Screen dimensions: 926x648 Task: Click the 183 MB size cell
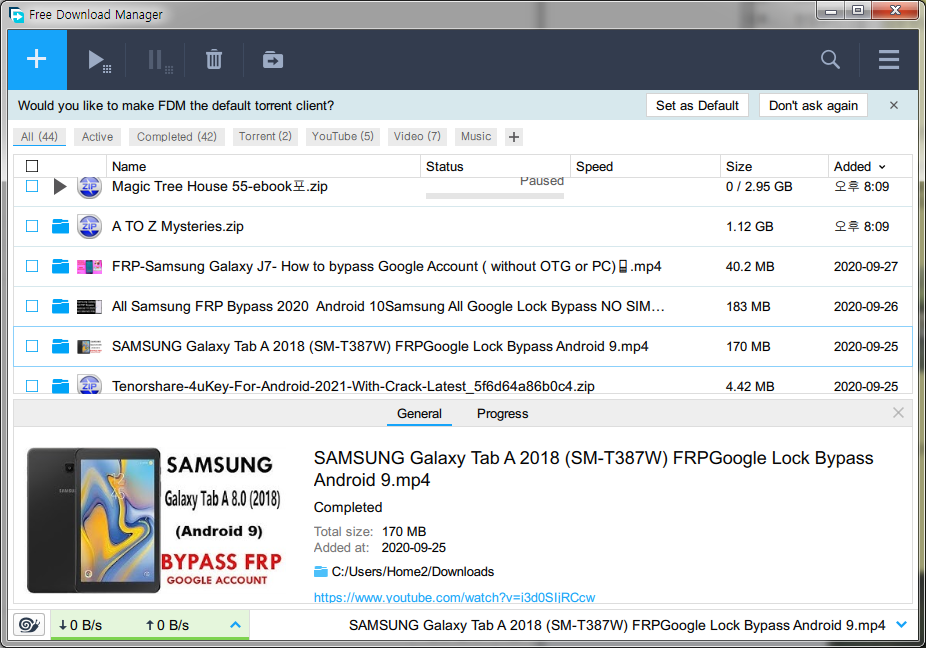(x=748, y=307)
